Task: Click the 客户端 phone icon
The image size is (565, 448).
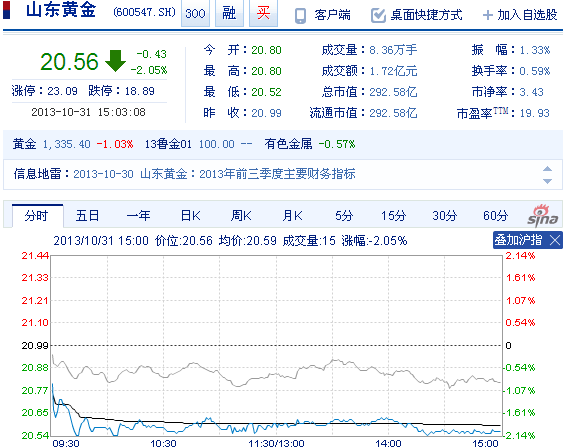Action: point(300,15)
